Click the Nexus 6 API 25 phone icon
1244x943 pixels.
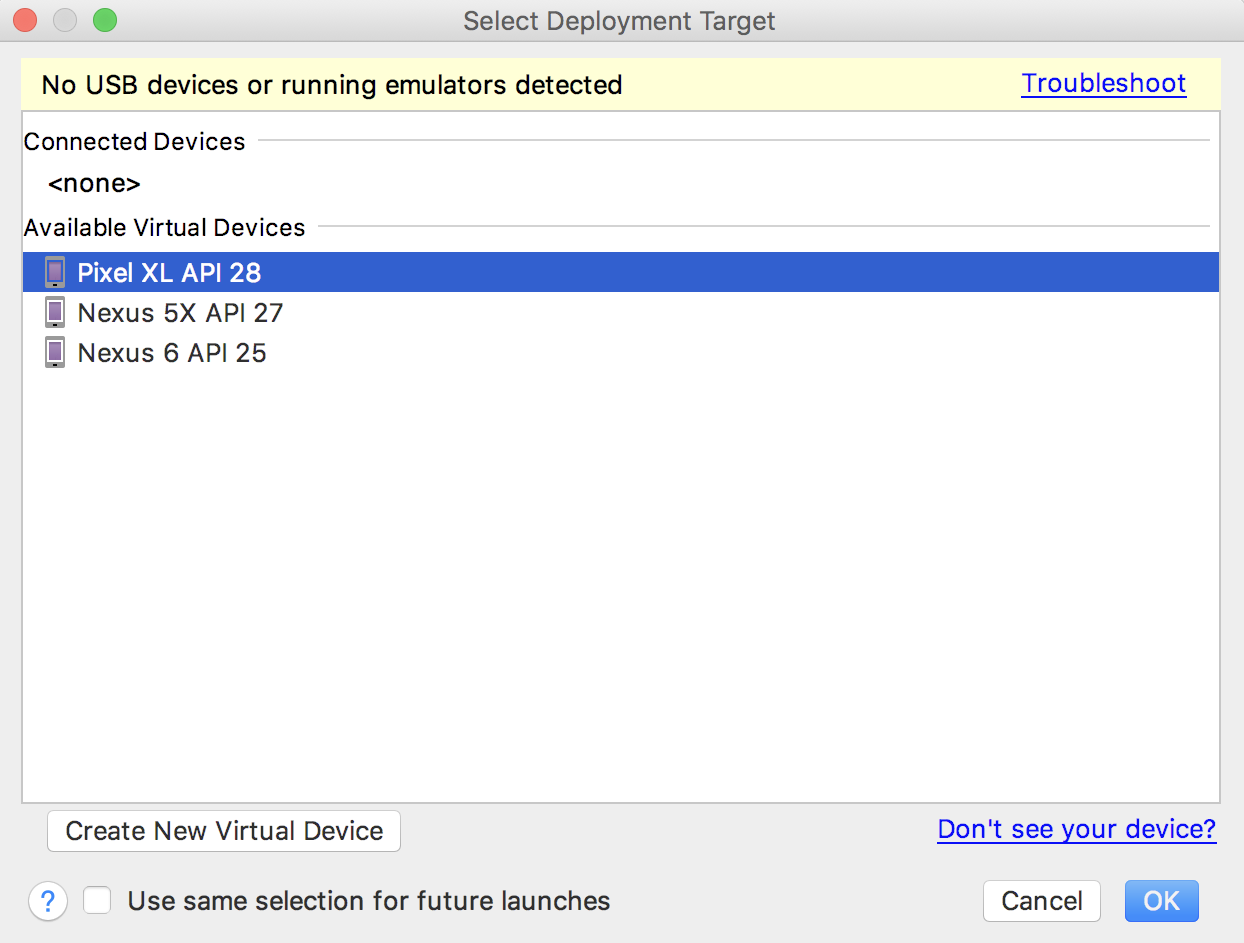pyautogui.click(x=56, y=353)
